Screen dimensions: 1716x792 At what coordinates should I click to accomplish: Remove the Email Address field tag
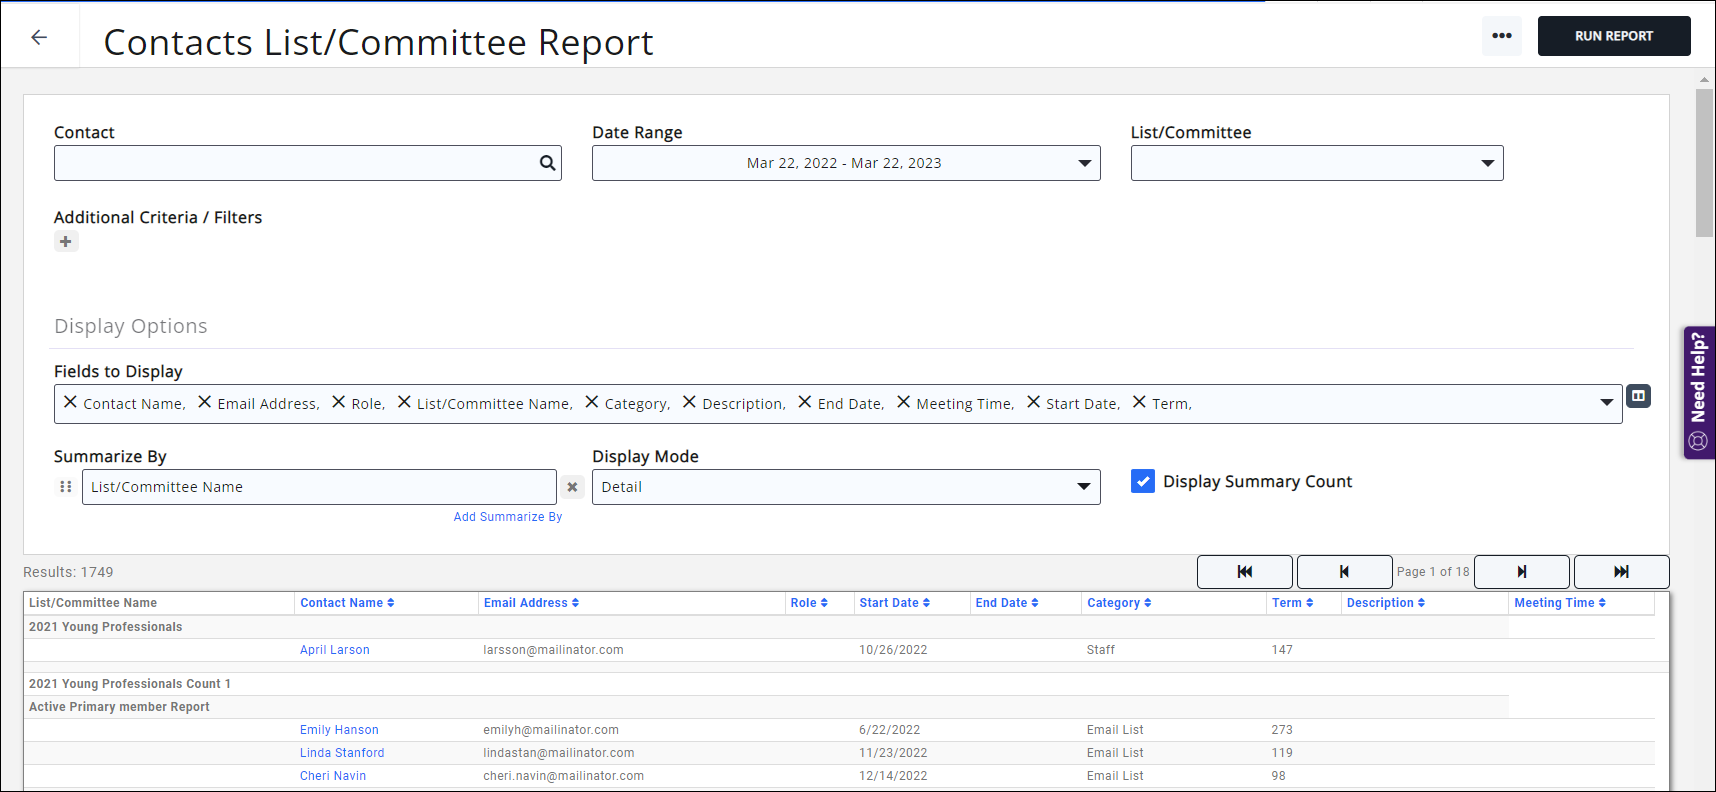205,402
